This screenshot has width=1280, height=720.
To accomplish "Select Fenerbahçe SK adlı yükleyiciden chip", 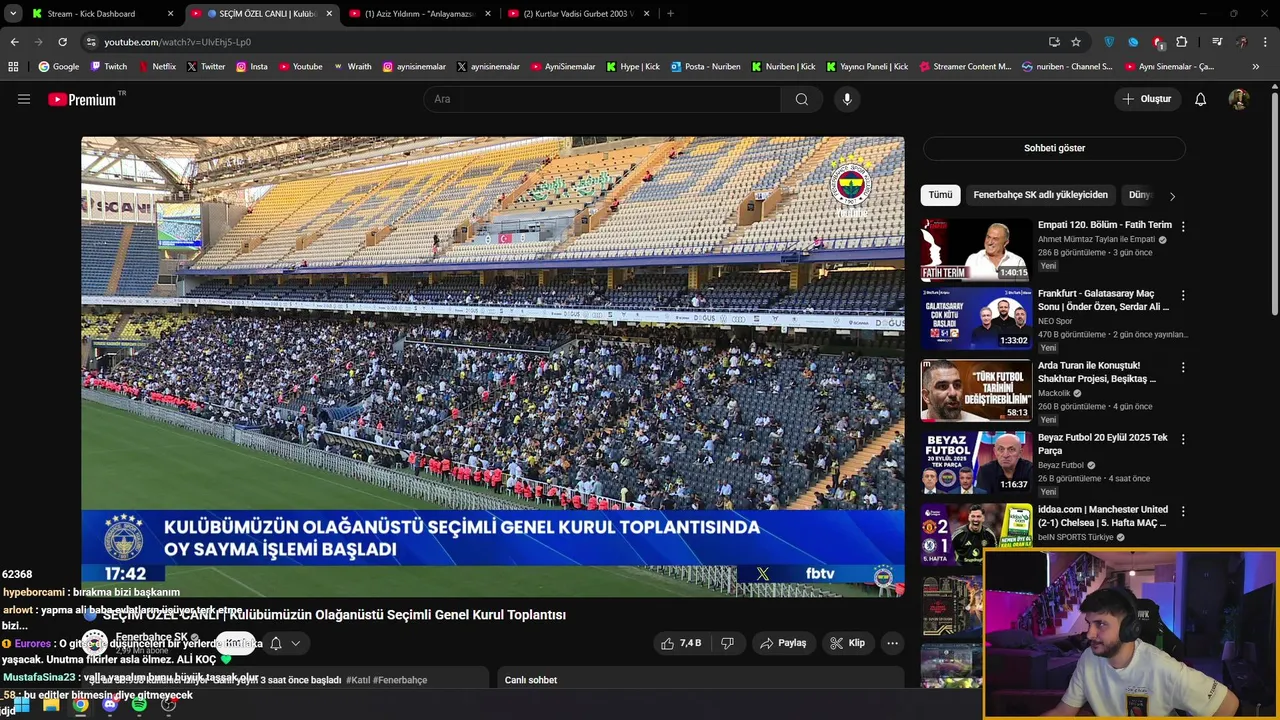I will 1040,195.
